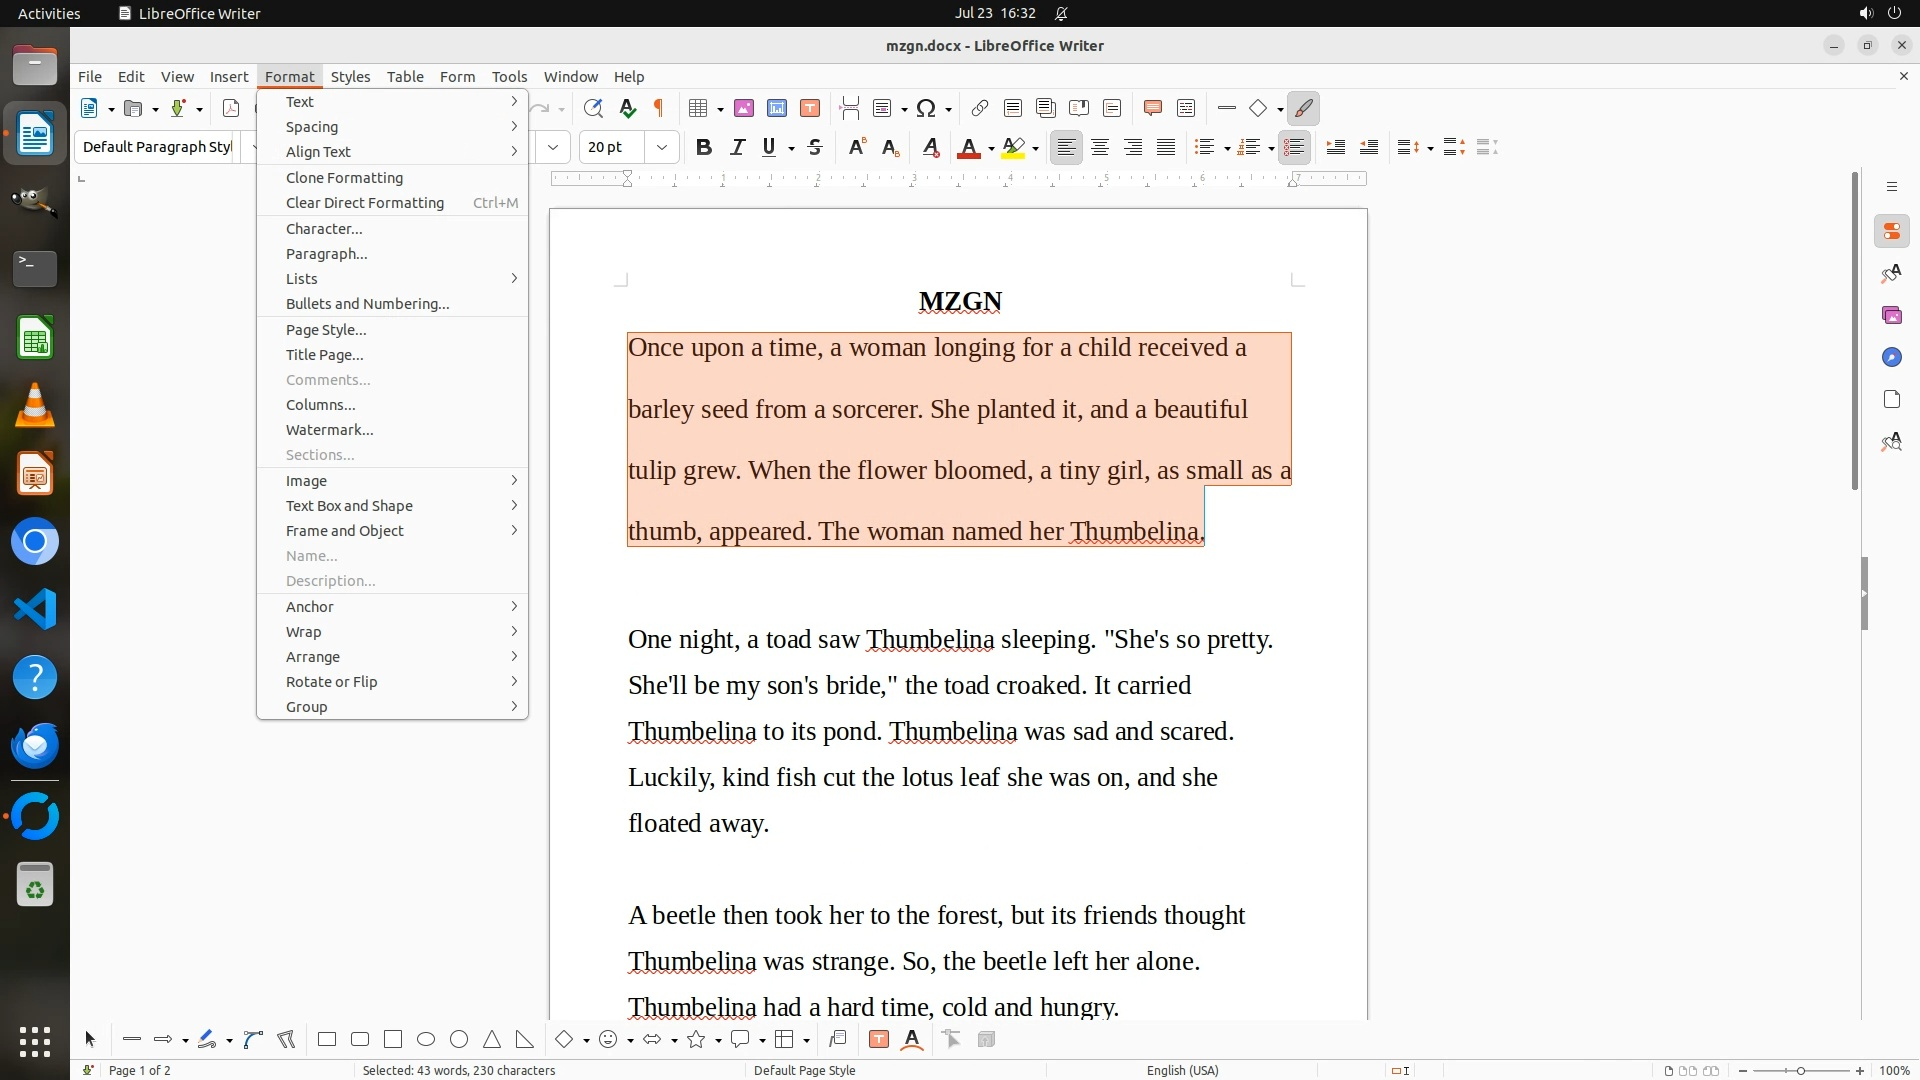Open the sidebar Navigator panel icon

click(x=1891, y=357)
